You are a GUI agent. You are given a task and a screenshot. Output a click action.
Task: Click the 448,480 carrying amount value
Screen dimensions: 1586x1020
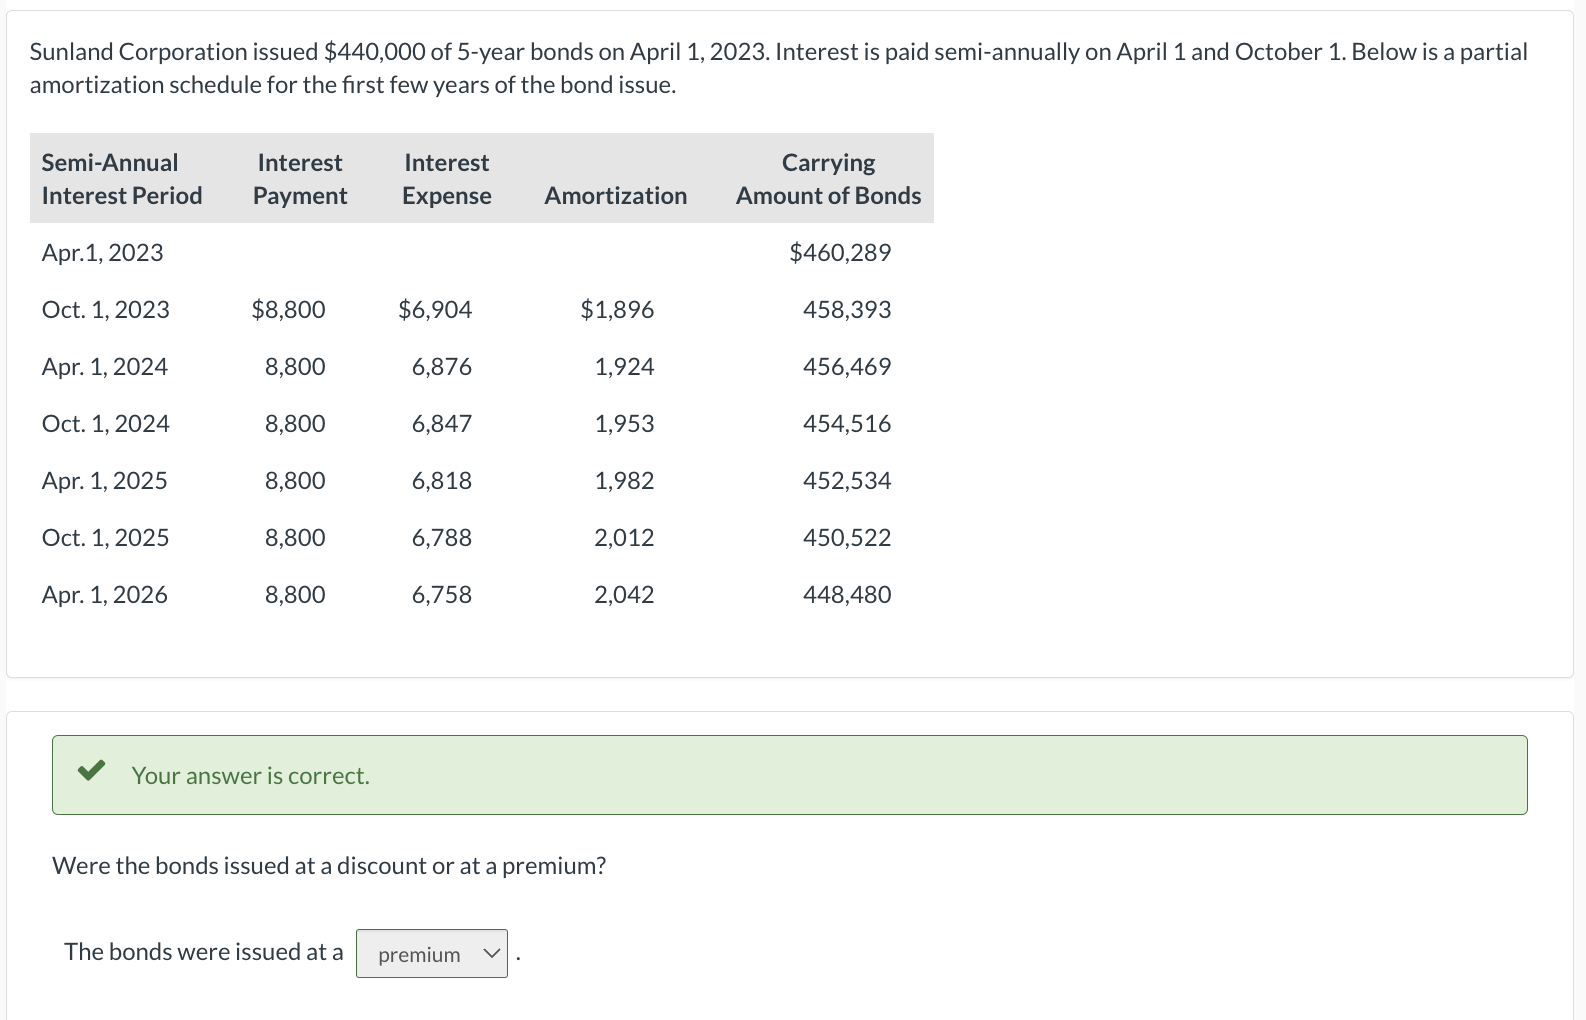[847, 595]
